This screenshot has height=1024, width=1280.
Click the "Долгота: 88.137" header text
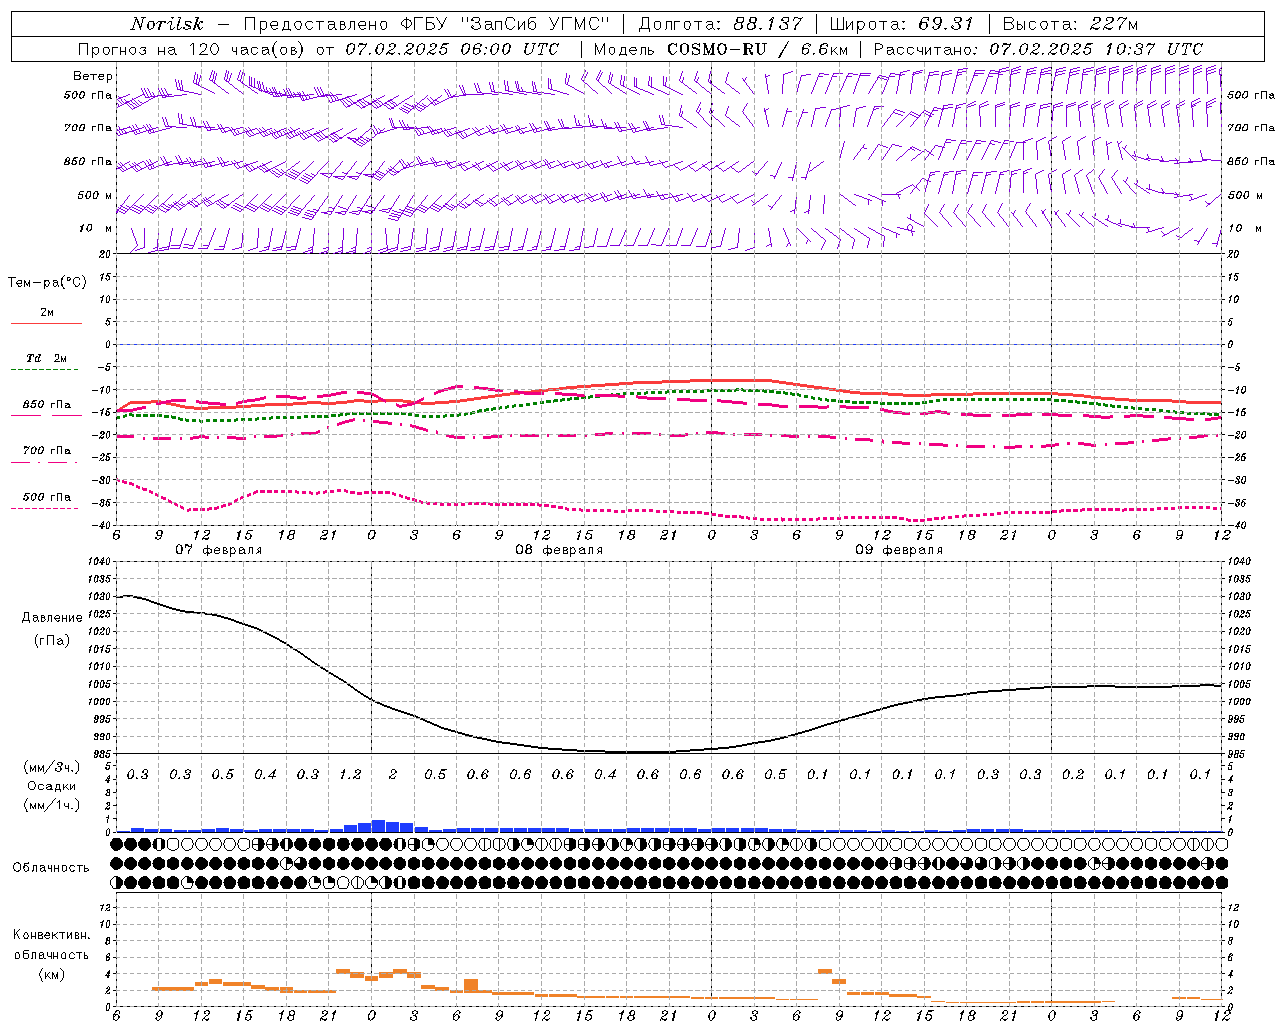click(720, 24)
